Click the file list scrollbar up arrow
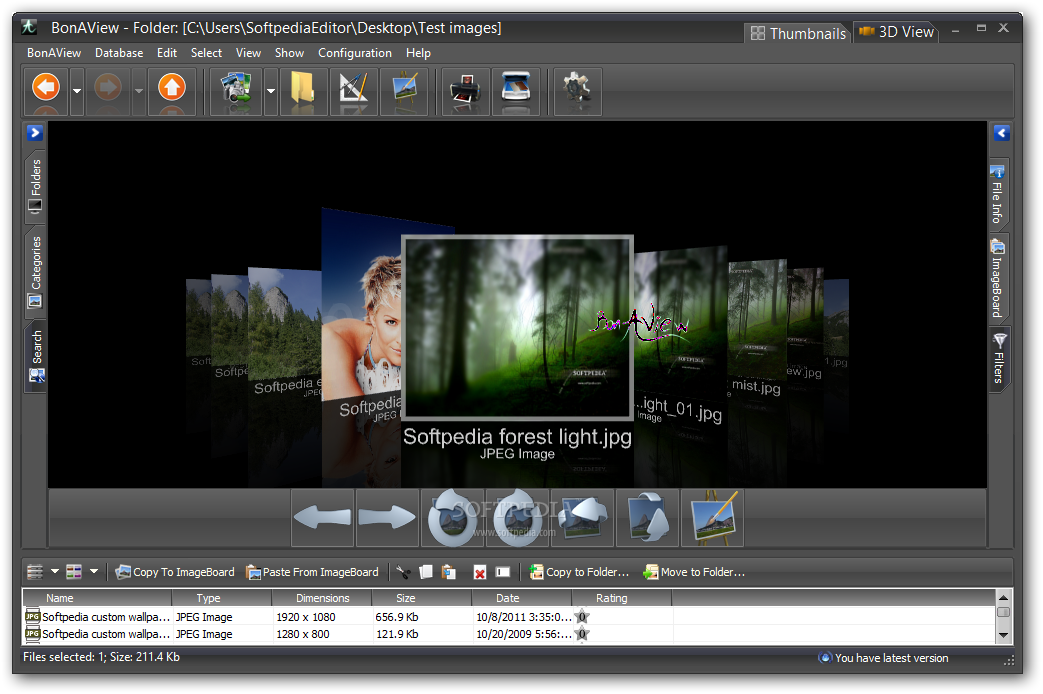Image resolution: width=1043 pixels, height=694 pixels. [1004, 597]
